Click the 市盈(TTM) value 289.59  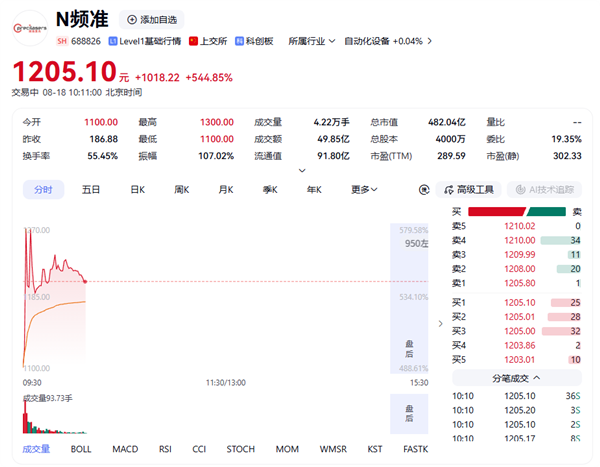coord(451,156)
